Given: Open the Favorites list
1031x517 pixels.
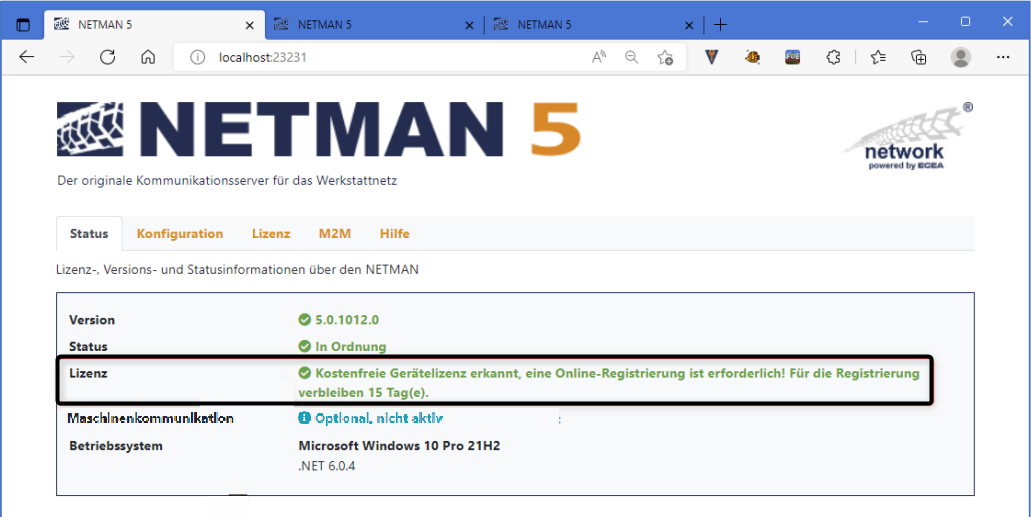Looking at the screenshot, I should tap(878, 57).
